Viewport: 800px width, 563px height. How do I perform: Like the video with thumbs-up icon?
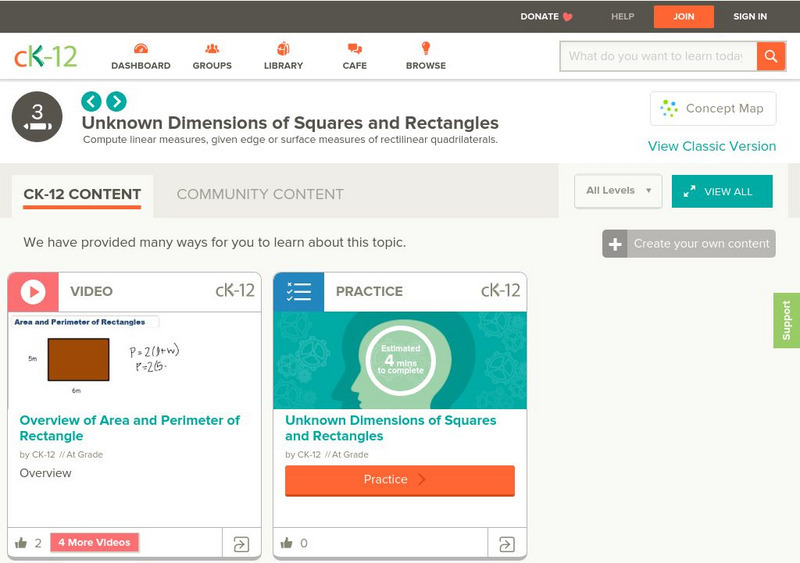[21, 543]
